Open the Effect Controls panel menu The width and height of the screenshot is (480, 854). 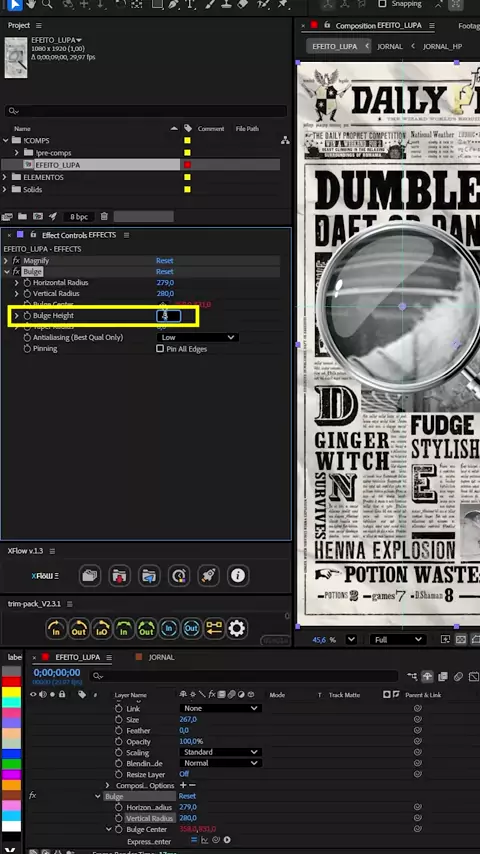point(126,235)
